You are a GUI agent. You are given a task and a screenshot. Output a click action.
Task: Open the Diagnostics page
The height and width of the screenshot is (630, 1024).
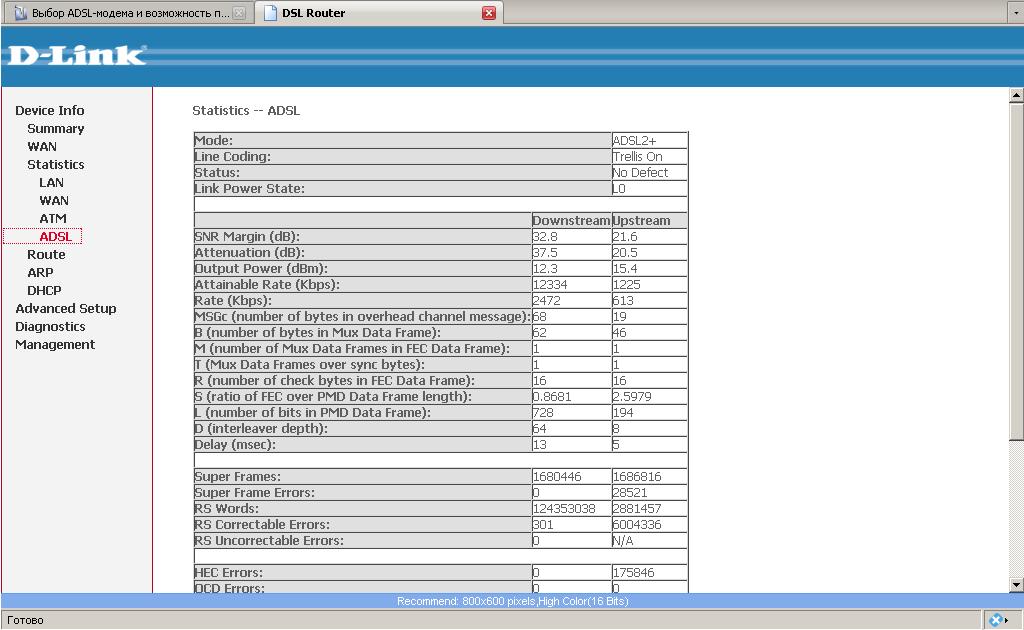[x=50, y=326]
